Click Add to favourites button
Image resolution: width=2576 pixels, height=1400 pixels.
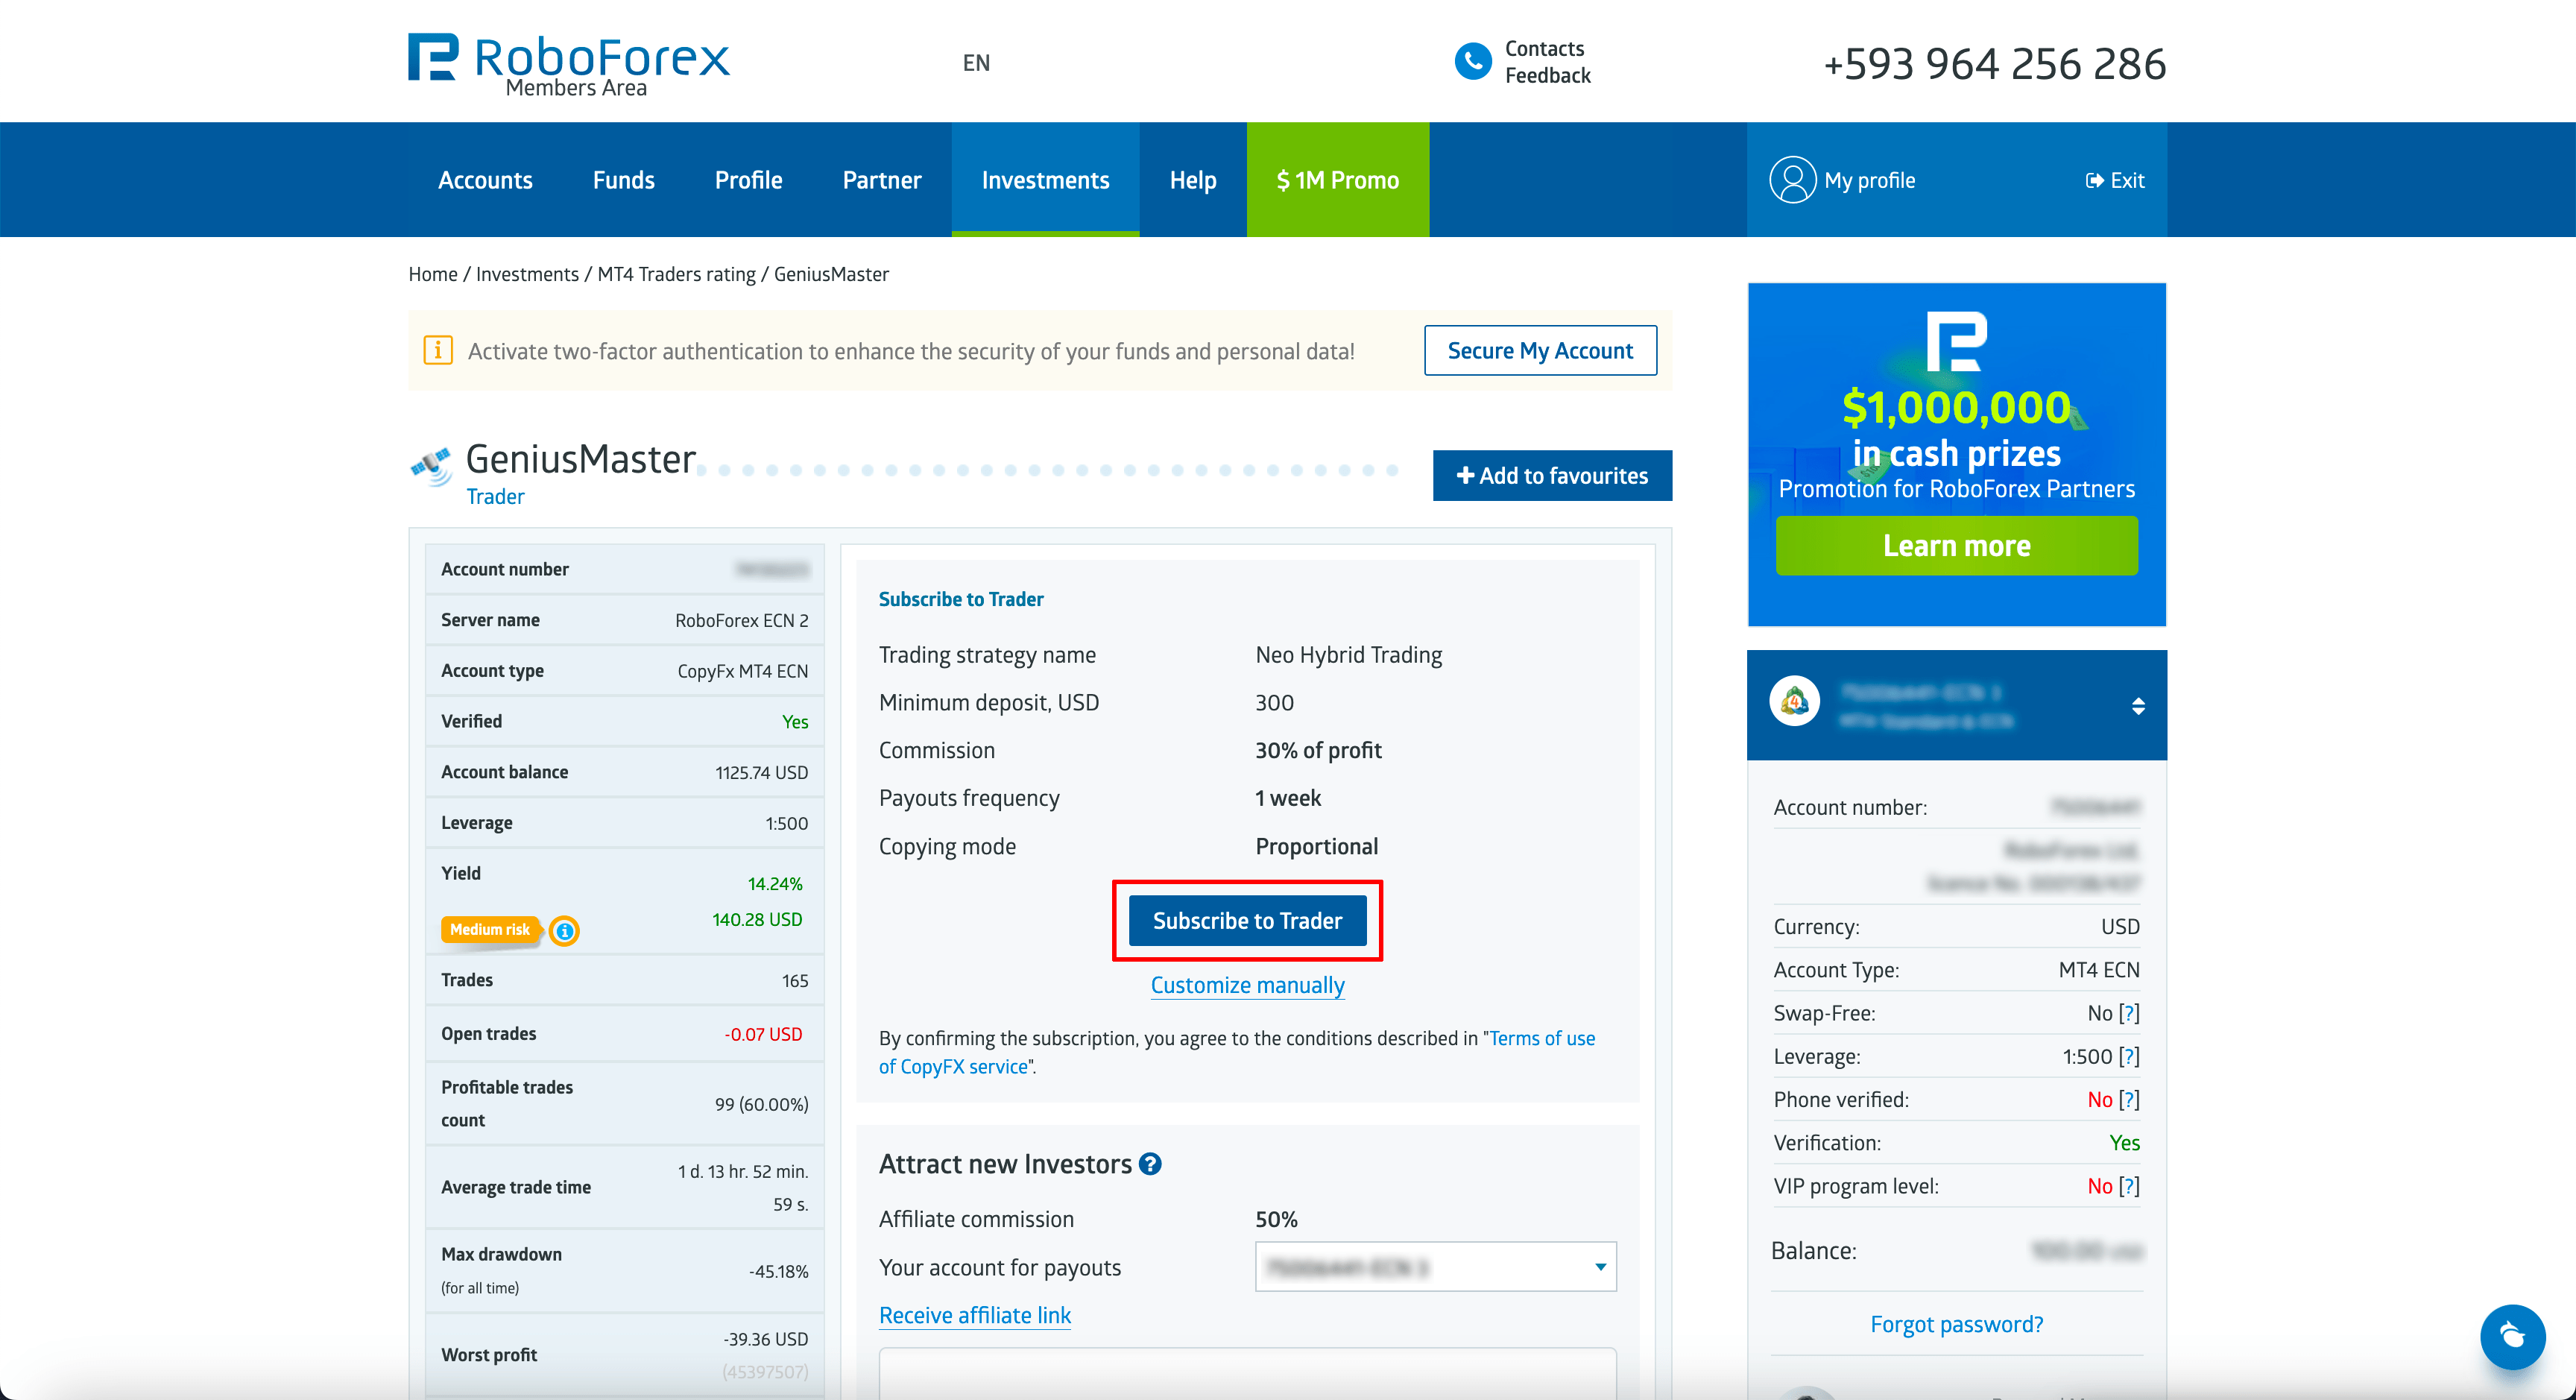(x=1552, y=475)
